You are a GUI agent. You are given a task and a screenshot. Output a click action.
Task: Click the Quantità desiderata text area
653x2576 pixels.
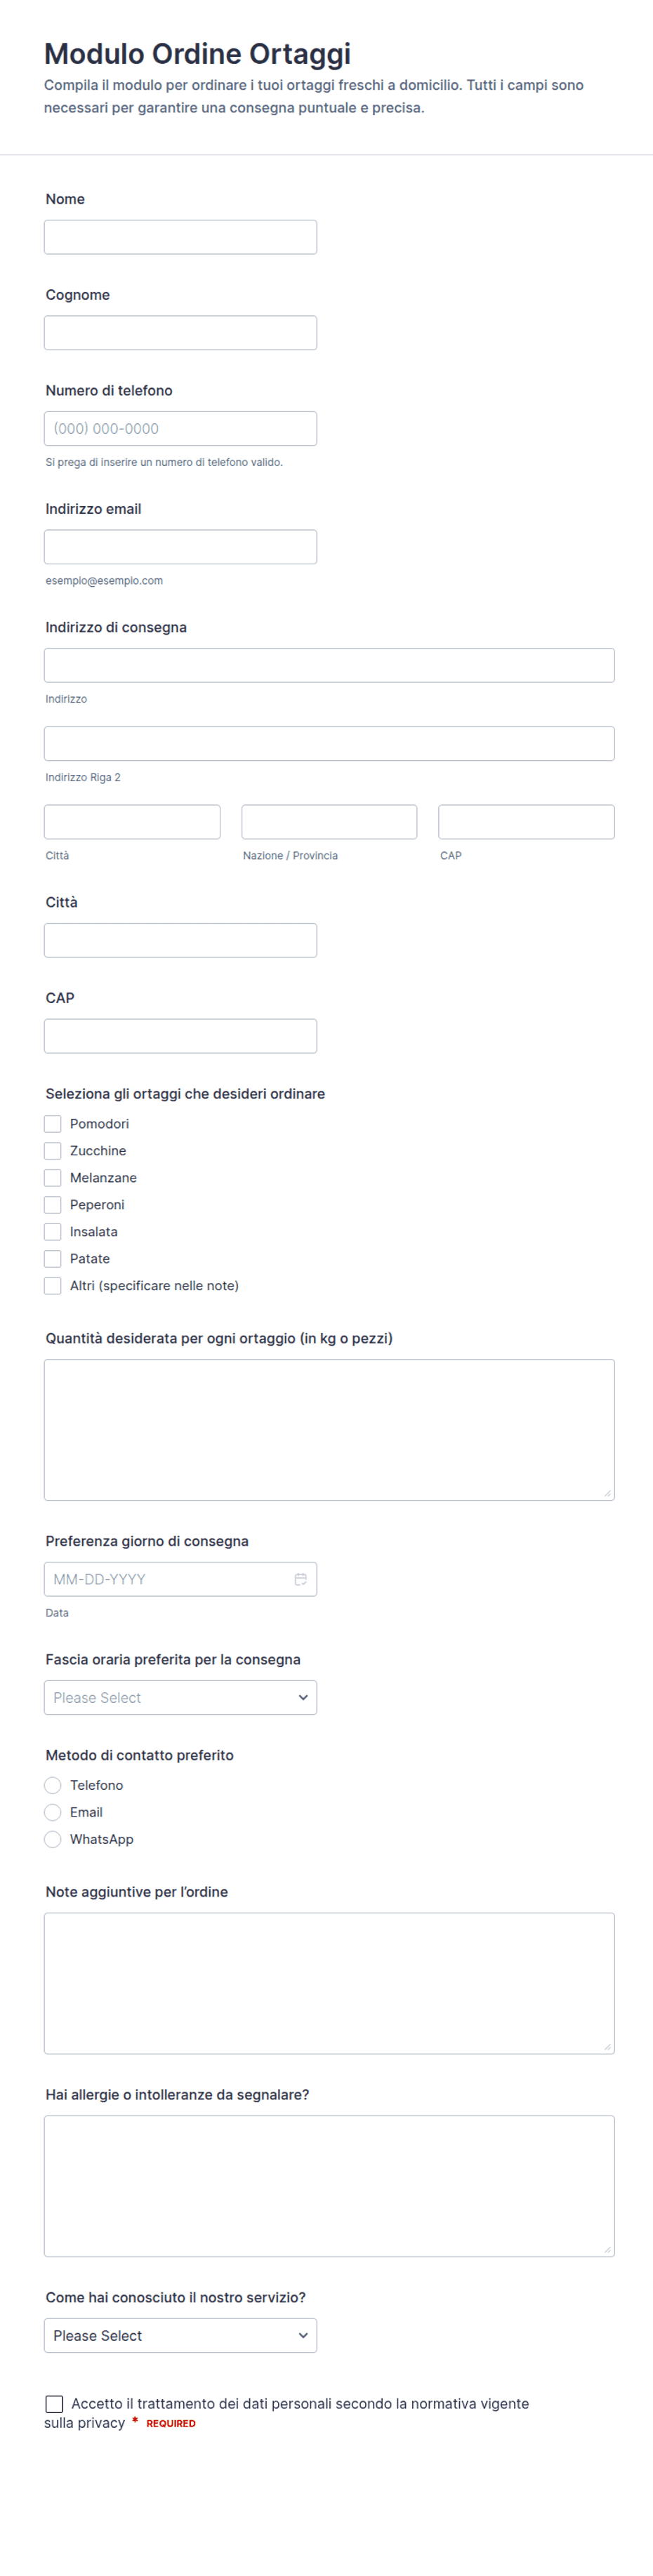coord(329,1430)
